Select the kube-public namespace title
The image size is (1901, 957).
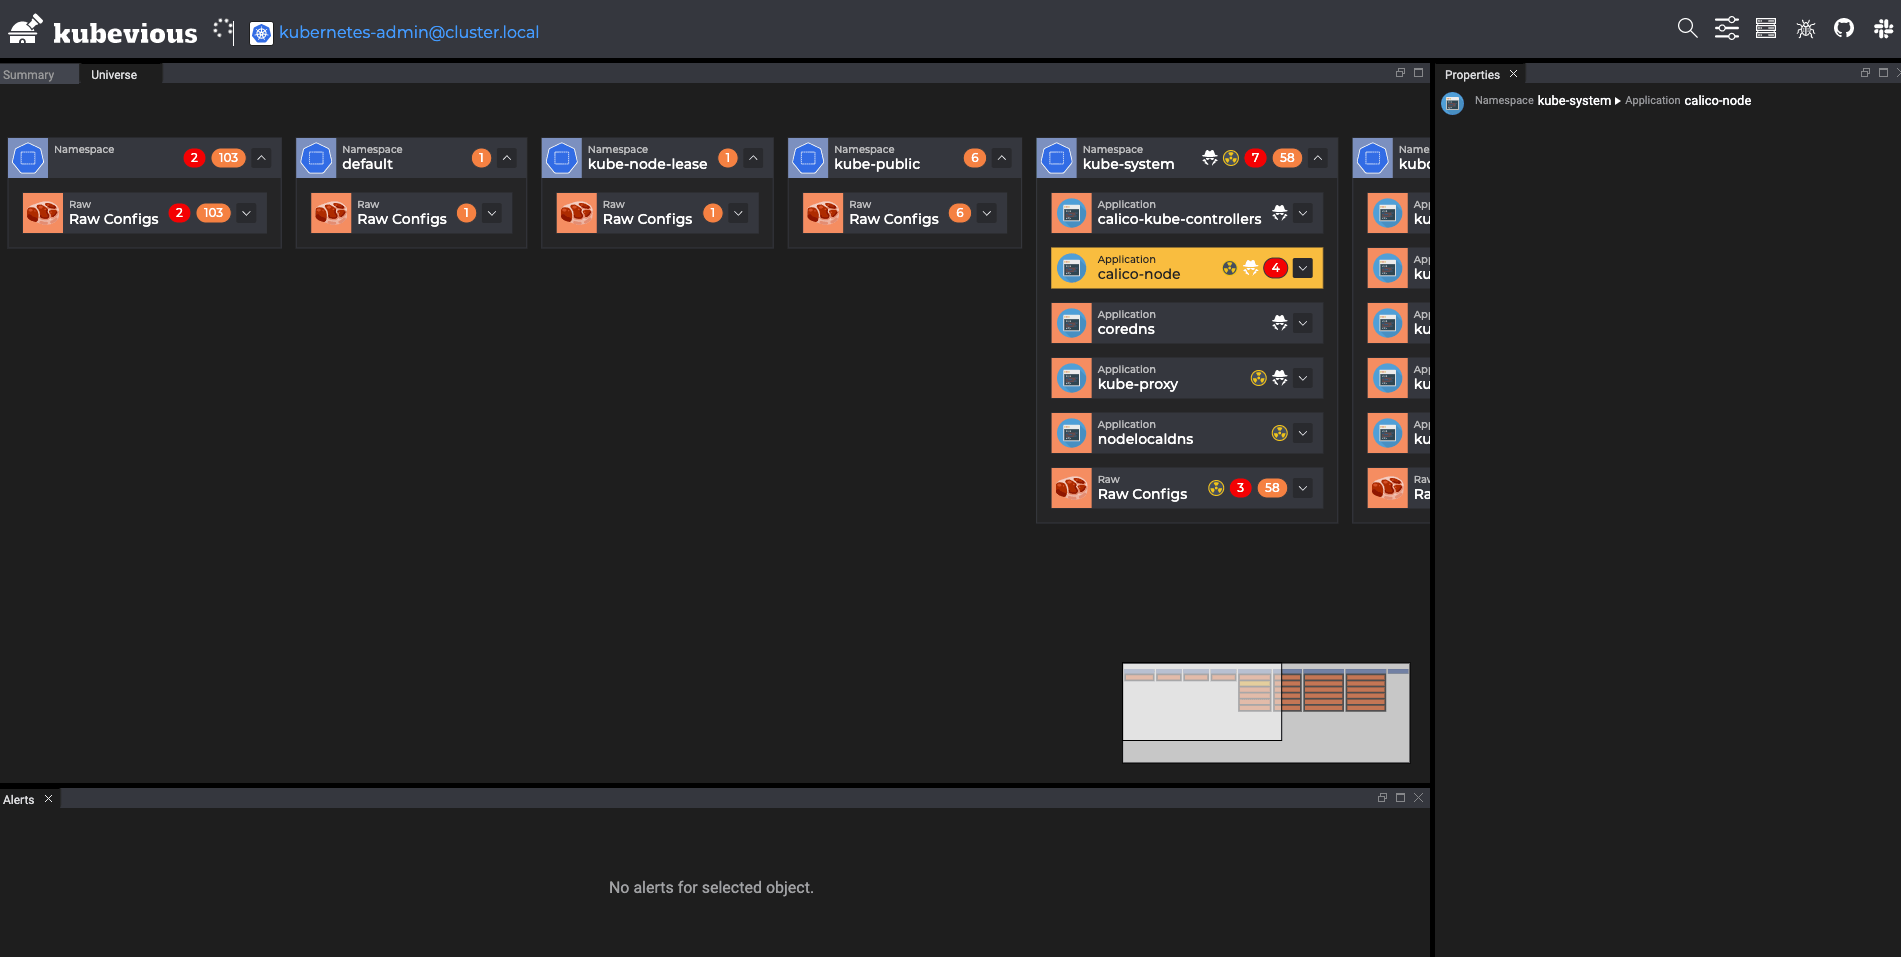pyautogui.click(x=877, y=164)
